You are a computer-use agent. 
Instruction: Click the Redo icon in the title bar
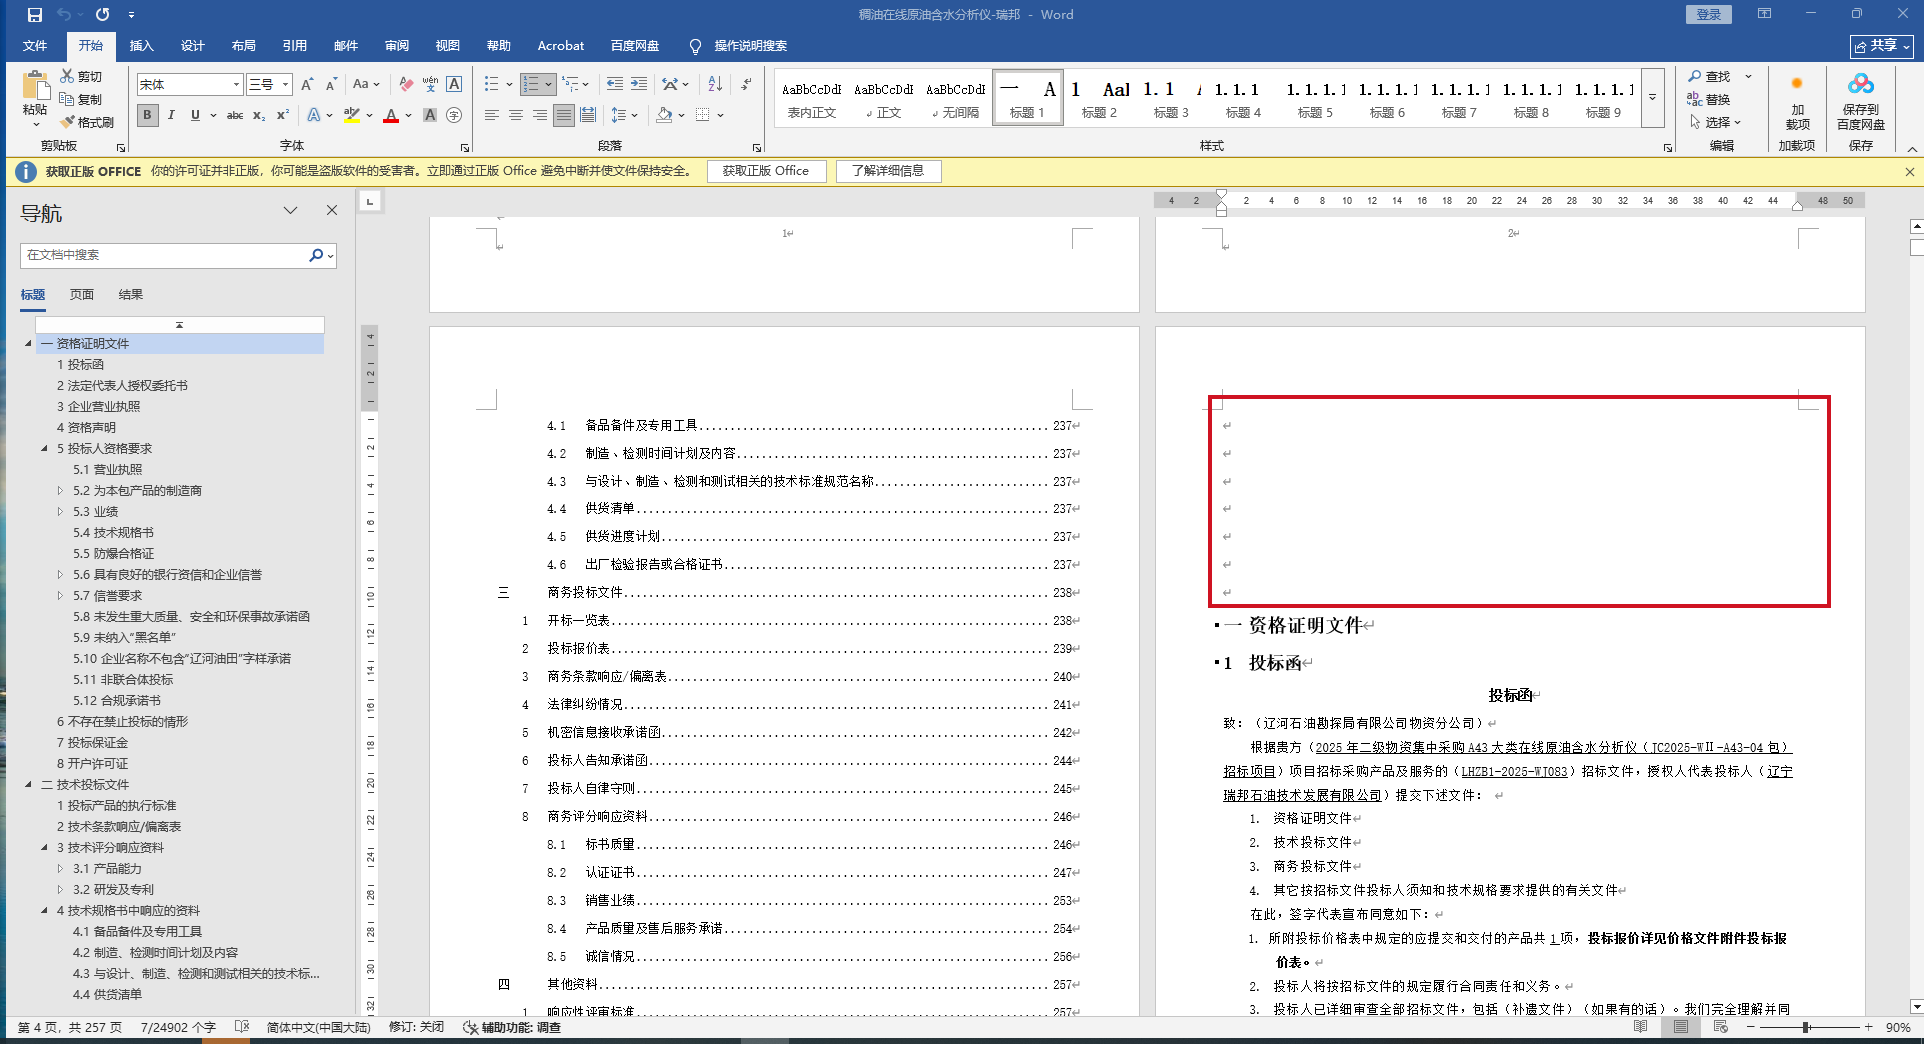click(x=102, y=15)
